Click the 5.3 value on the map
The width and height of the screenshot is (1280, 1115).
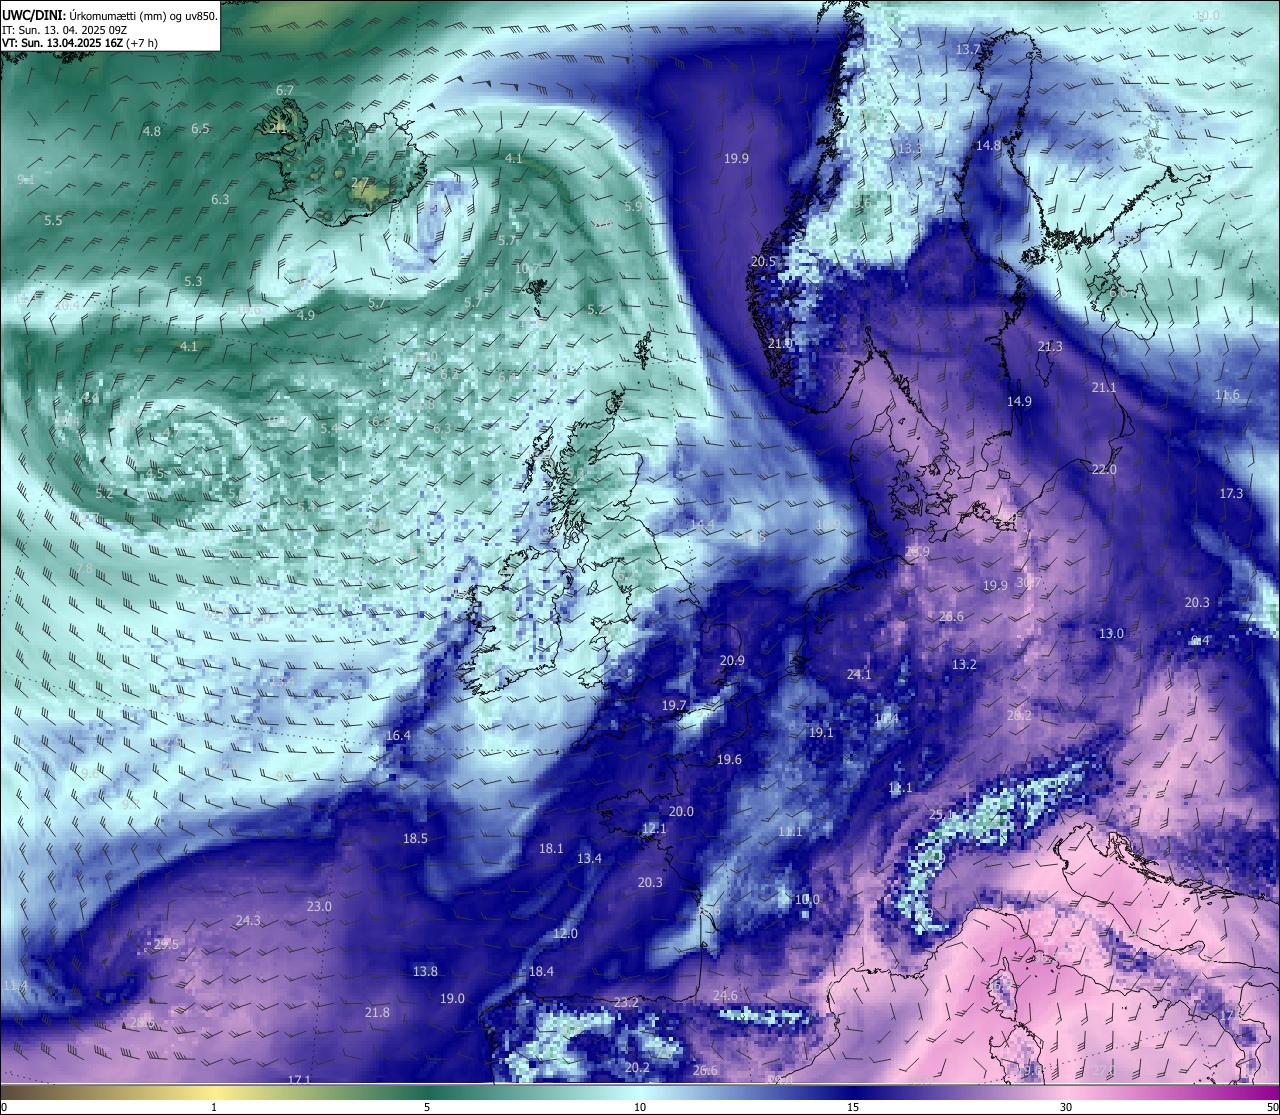click(193, 281)
